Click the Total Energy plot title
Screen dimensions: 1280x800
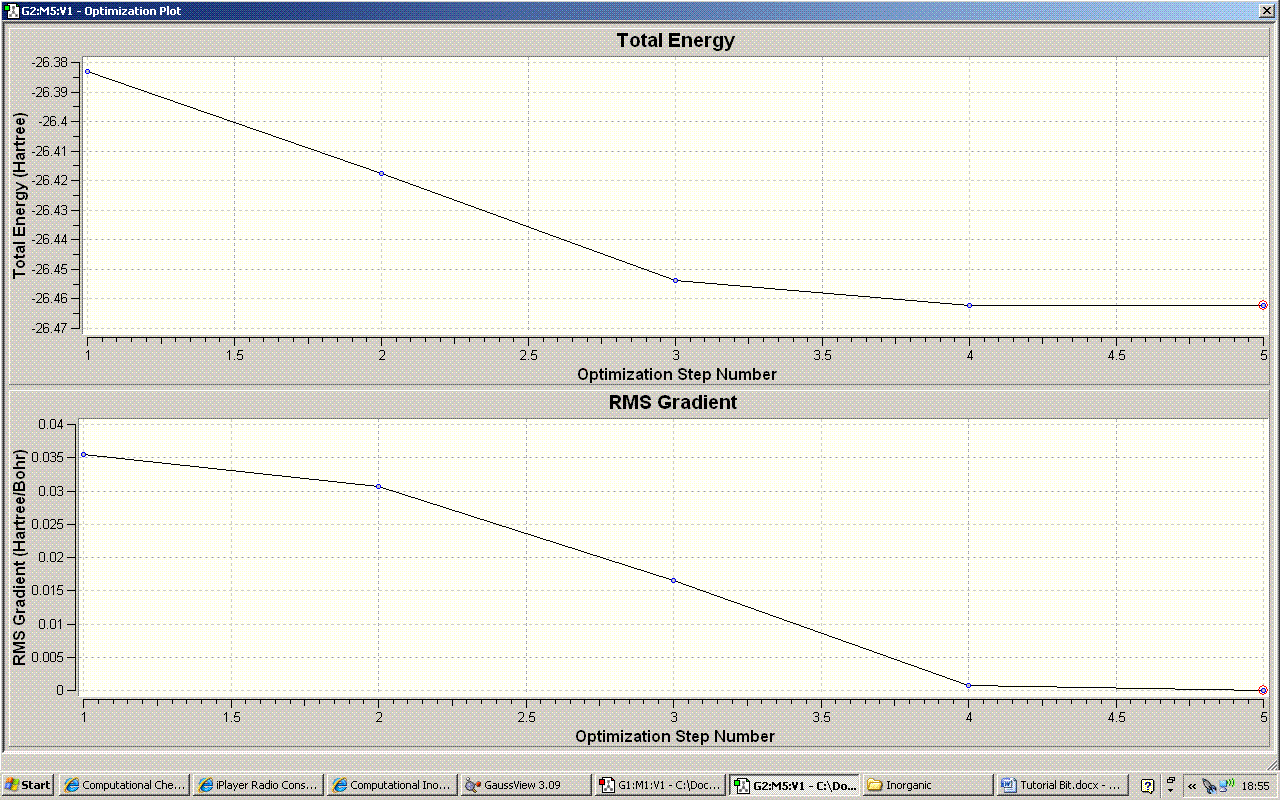click(x=676, y=41)
